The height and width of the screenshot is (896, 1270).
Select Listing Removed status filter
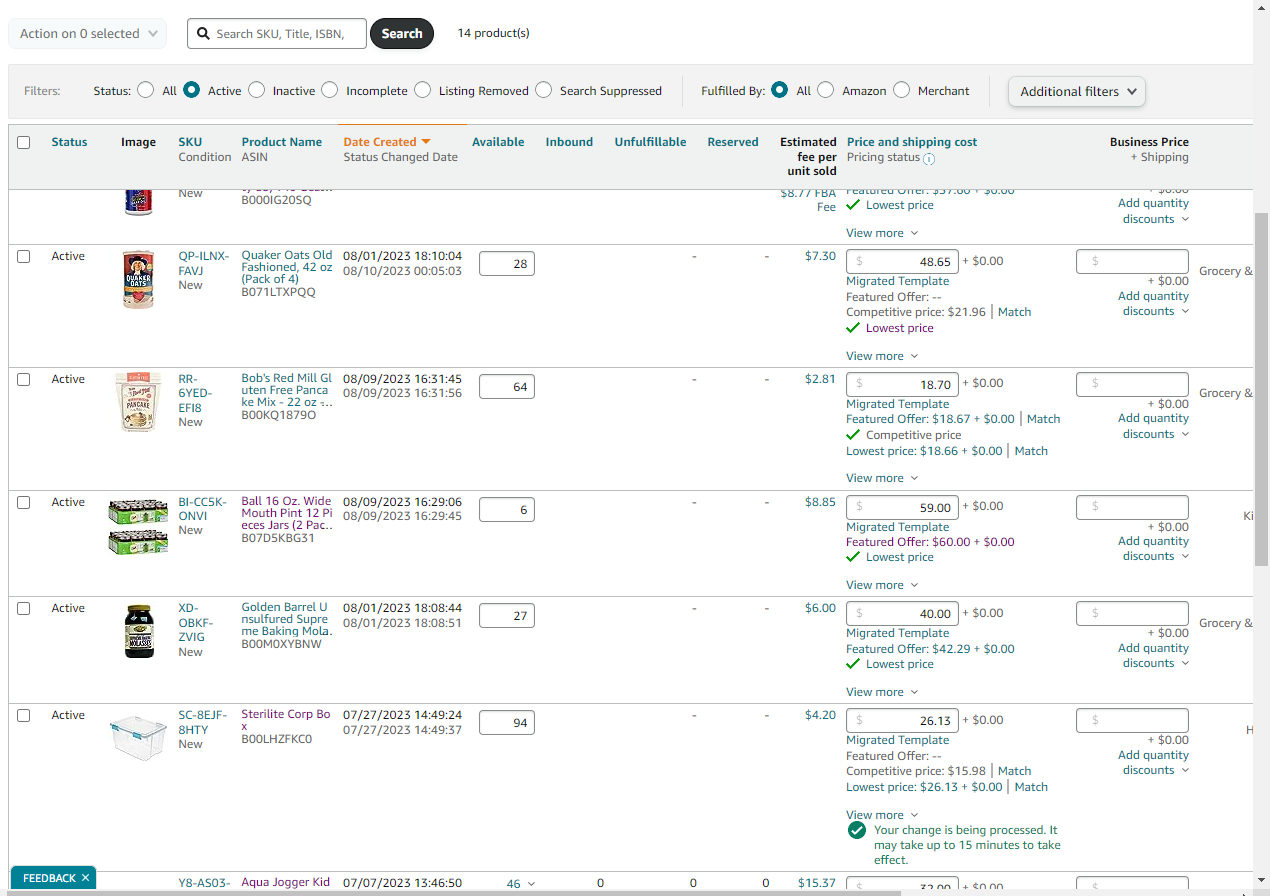[422, 90]
